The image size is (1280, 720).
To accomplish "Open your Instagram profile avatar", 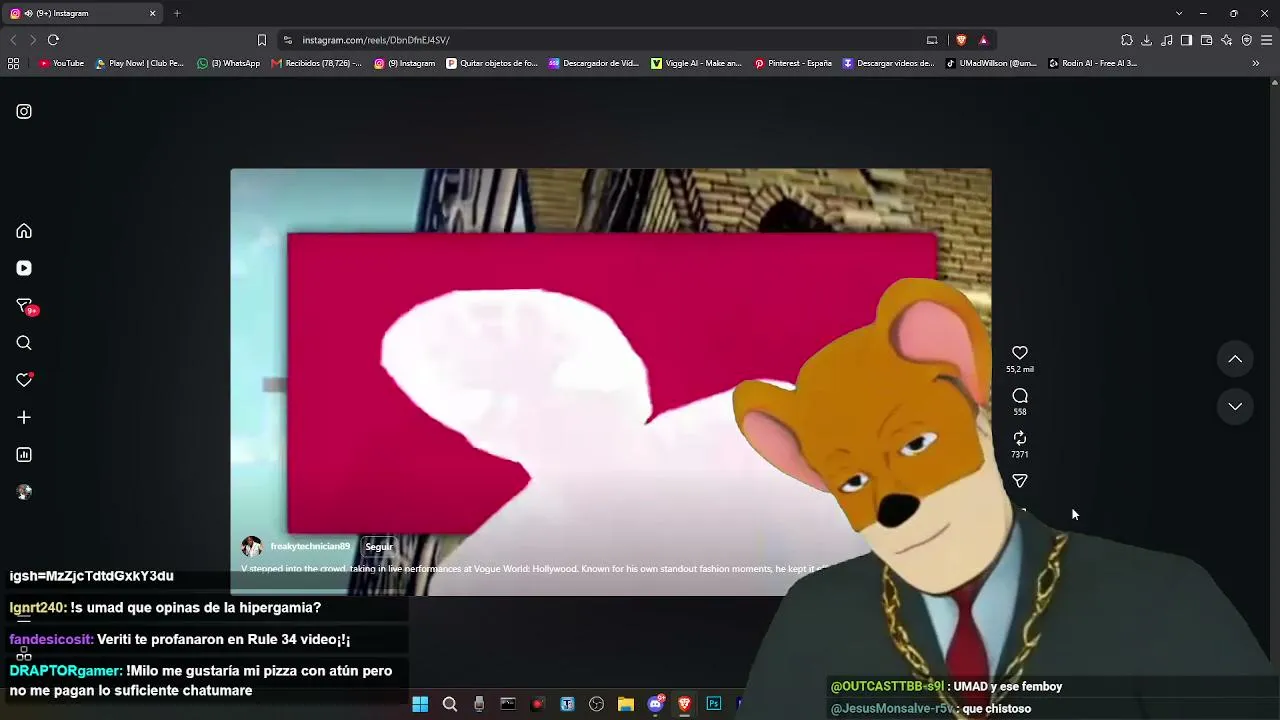I will [x=24, y=492].
